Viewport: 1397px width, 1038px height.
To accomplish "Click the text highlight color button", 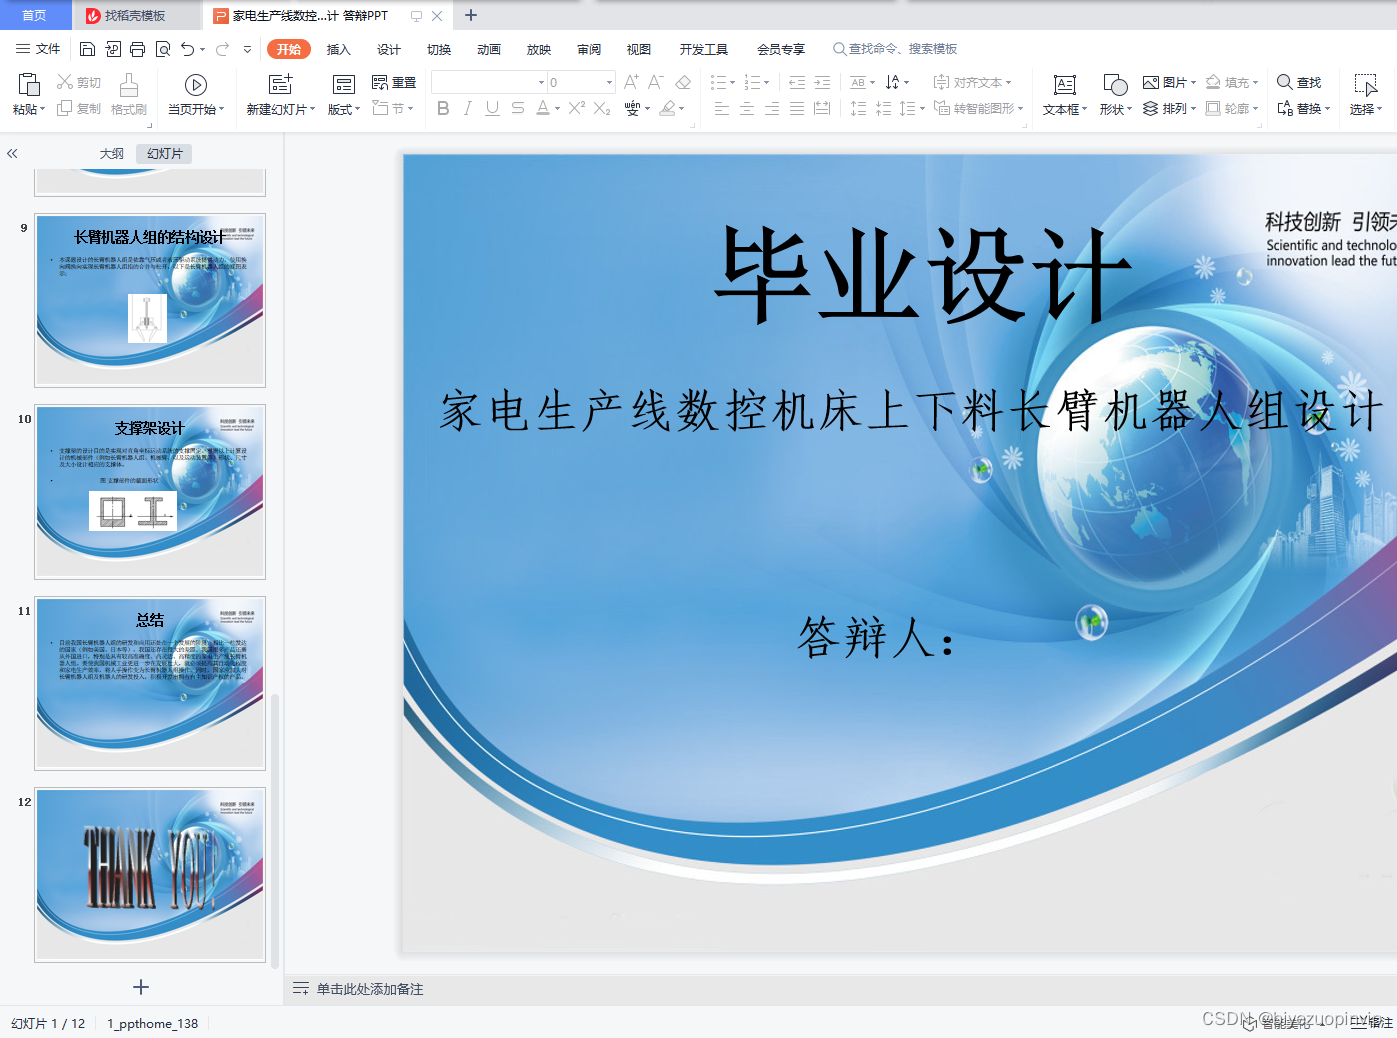I will 668,108.
